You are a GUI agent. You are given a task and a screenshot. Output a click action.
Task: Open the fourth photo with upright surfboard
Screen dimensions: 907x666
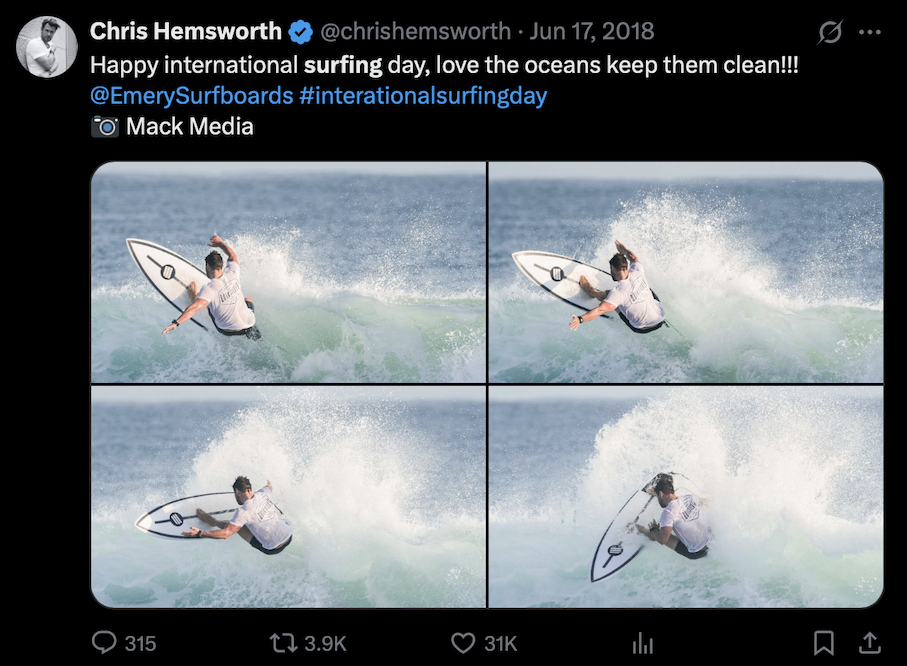(686, 497)
